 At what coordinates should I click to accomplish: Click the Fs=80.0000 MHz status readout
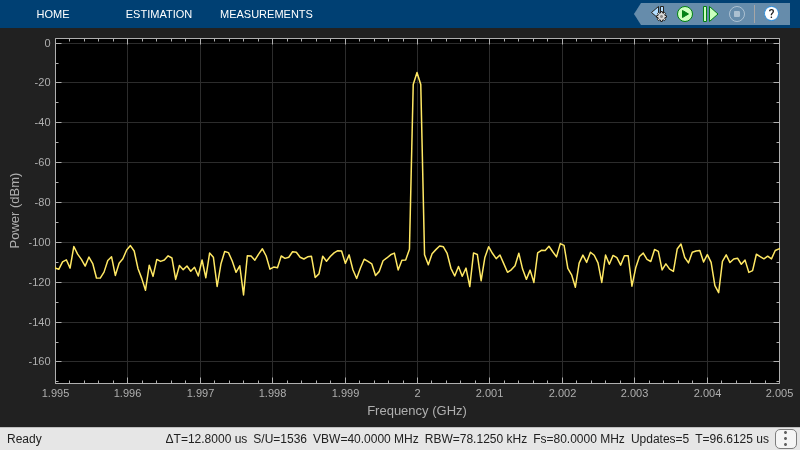pos(579,439)
